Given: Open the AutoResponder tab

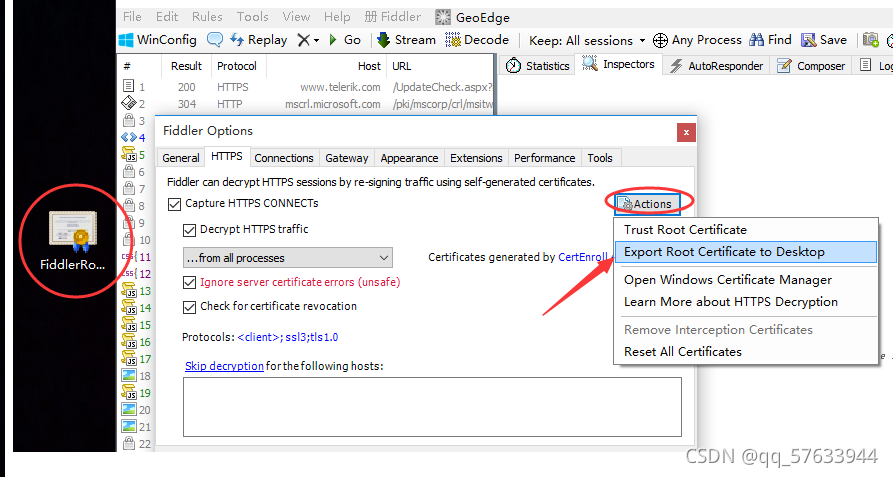Looking at the screenshot, I should [716, 66].
